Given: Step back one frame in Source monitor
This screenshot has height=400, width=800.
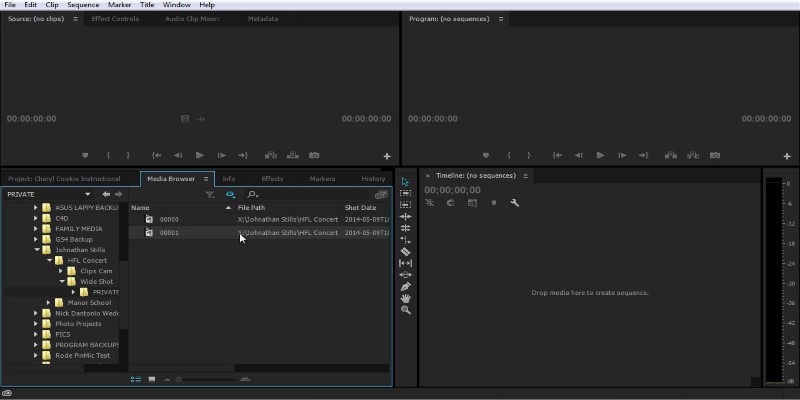Looking at the screenshot, I should [x=178, y=155].
